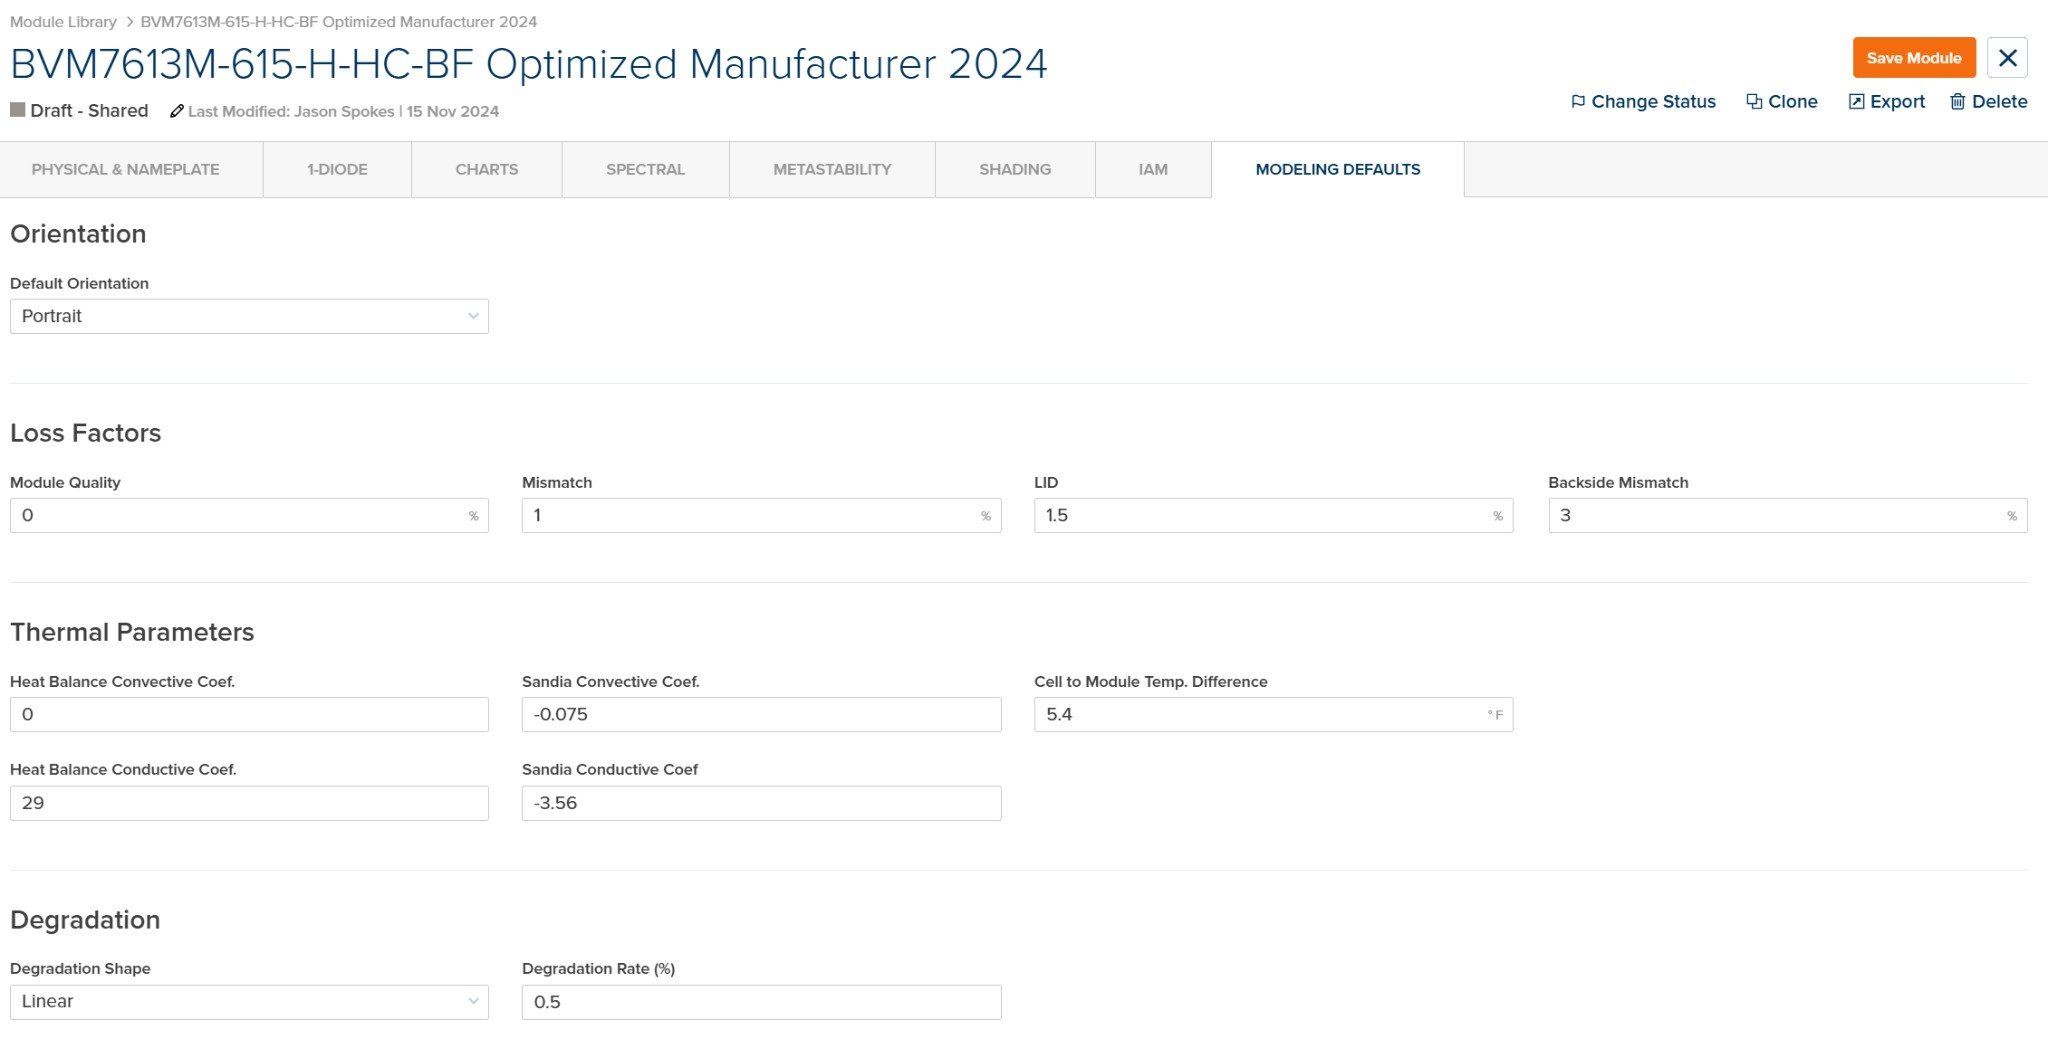Click the Orientation section heading
Screen dimensions: 2048x1039
(78, 234)
